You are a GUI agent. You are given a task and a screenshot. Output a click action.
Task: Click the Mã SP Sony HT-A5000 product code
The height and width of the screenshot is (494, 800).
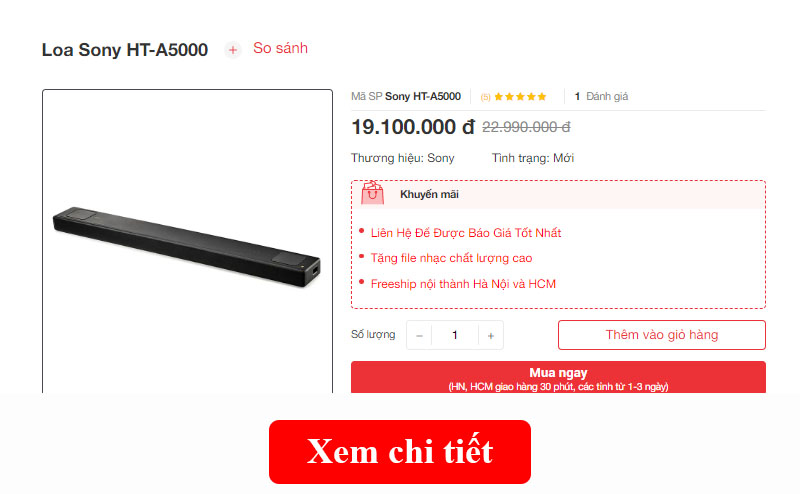[406, 96]
